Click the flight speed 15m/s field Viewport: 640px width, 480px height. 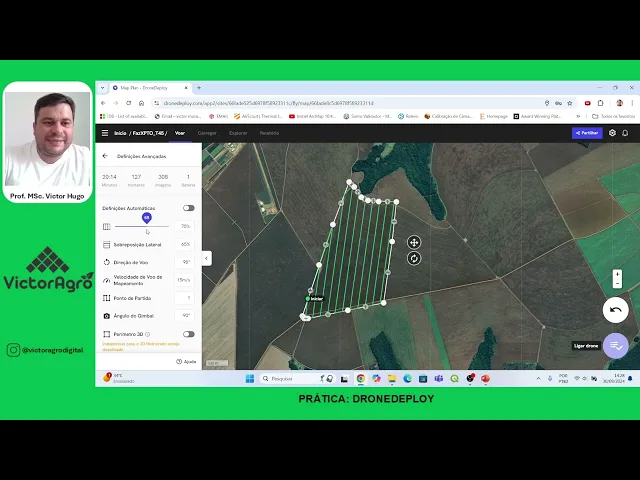point(184,280)
